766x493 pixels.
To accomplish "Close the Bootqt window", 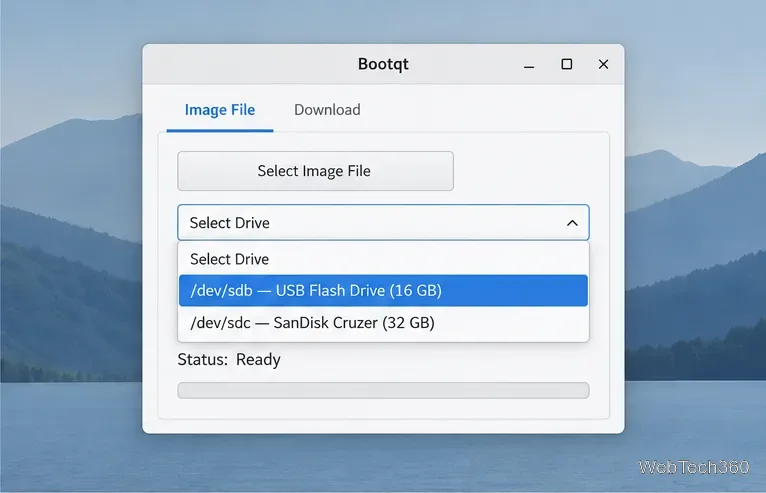I will (603, 64).
